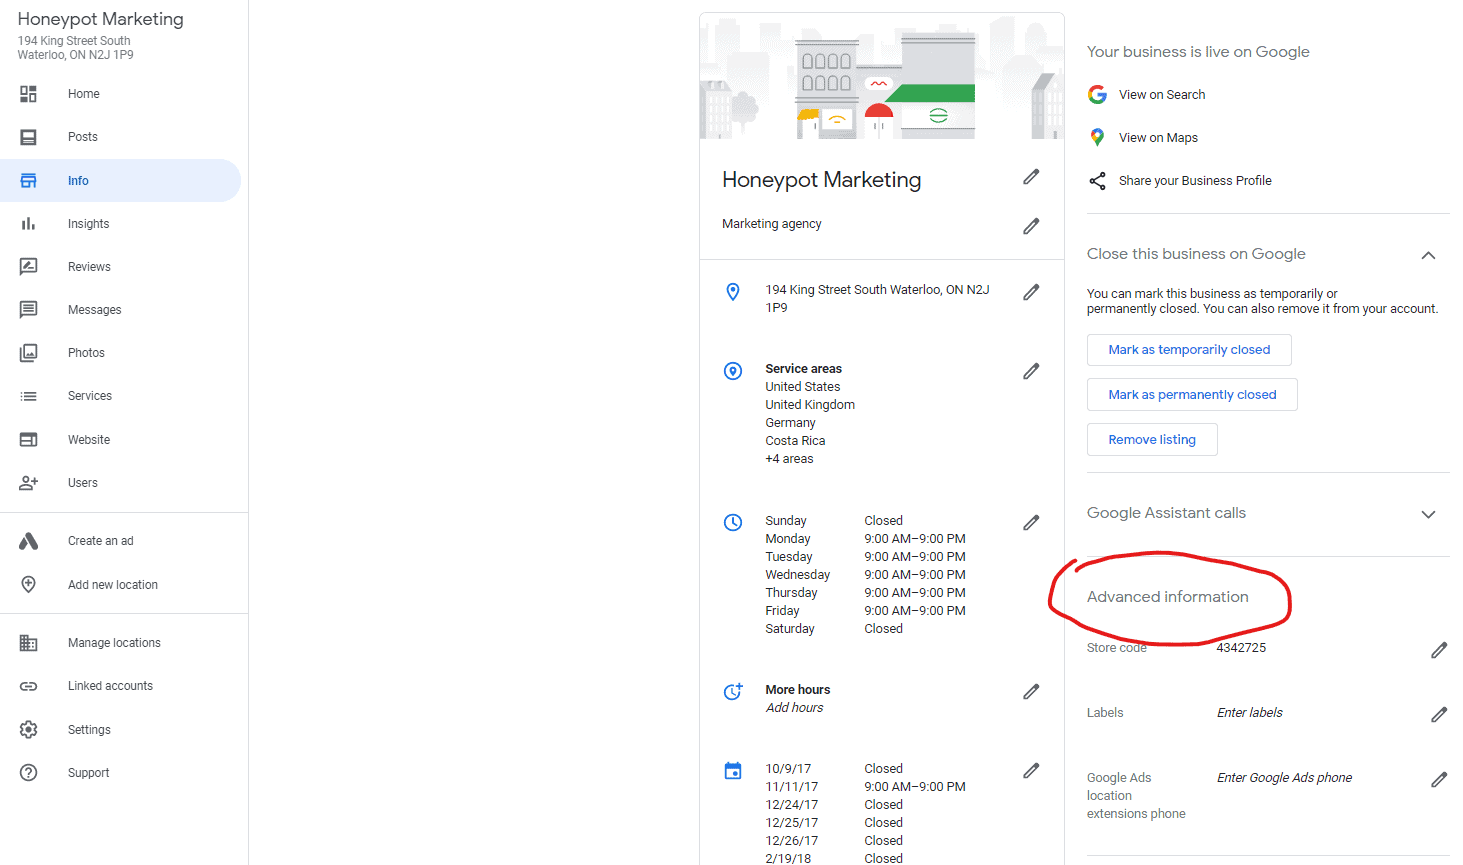Click the Enter labels field
This screenshot has width=1463, height=865.
tap(1249, 713)
